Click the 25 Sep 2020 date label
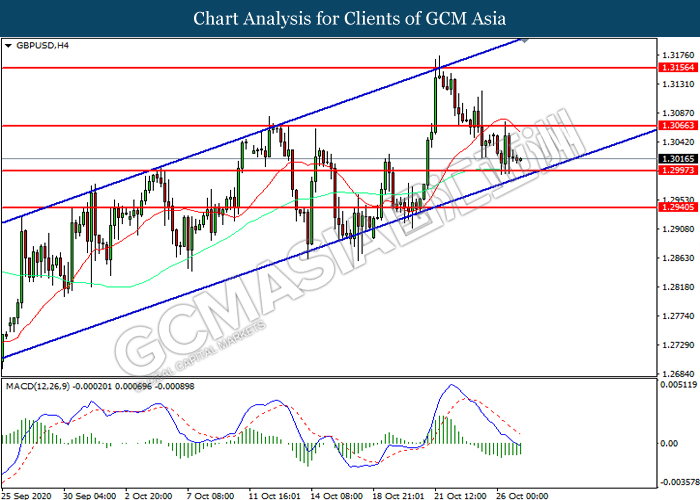 26,496
